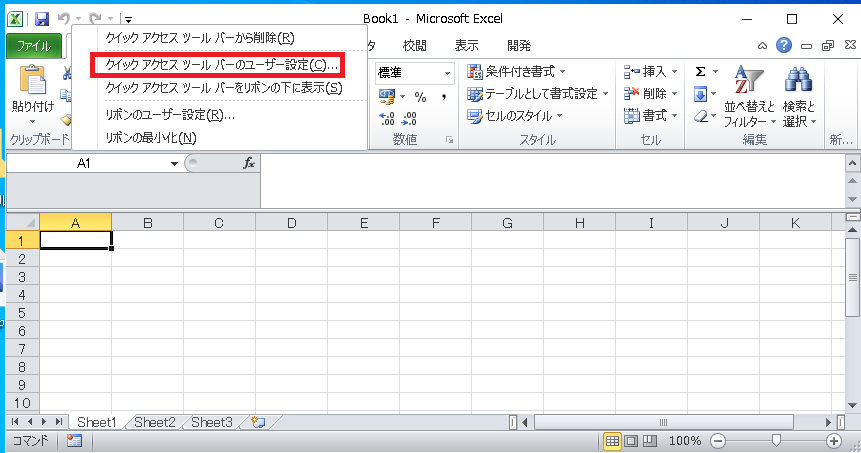The height and width of the screenshot is (453, 861).
Task: Open テーブルとして書式設定 menu
Action: point(538,94)
